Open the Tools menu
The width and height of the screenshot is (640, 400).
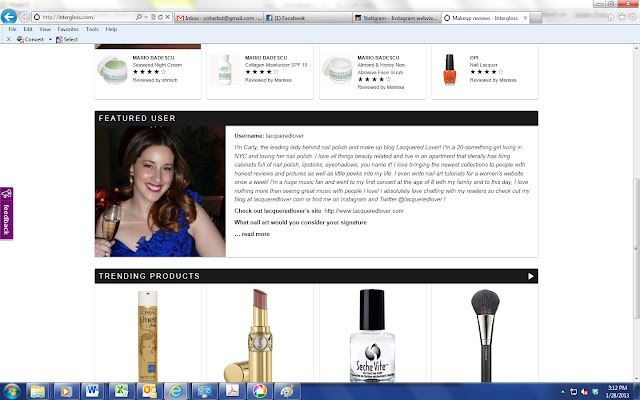click(x=92, y=29)
